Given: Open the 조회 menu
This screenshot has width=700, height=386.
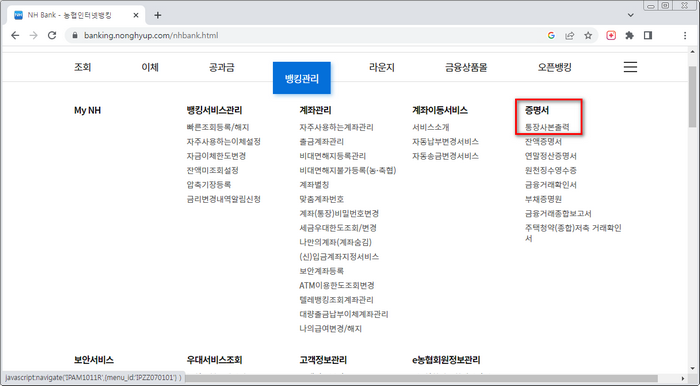Looking at the screenshot, I should pos(83,68).
